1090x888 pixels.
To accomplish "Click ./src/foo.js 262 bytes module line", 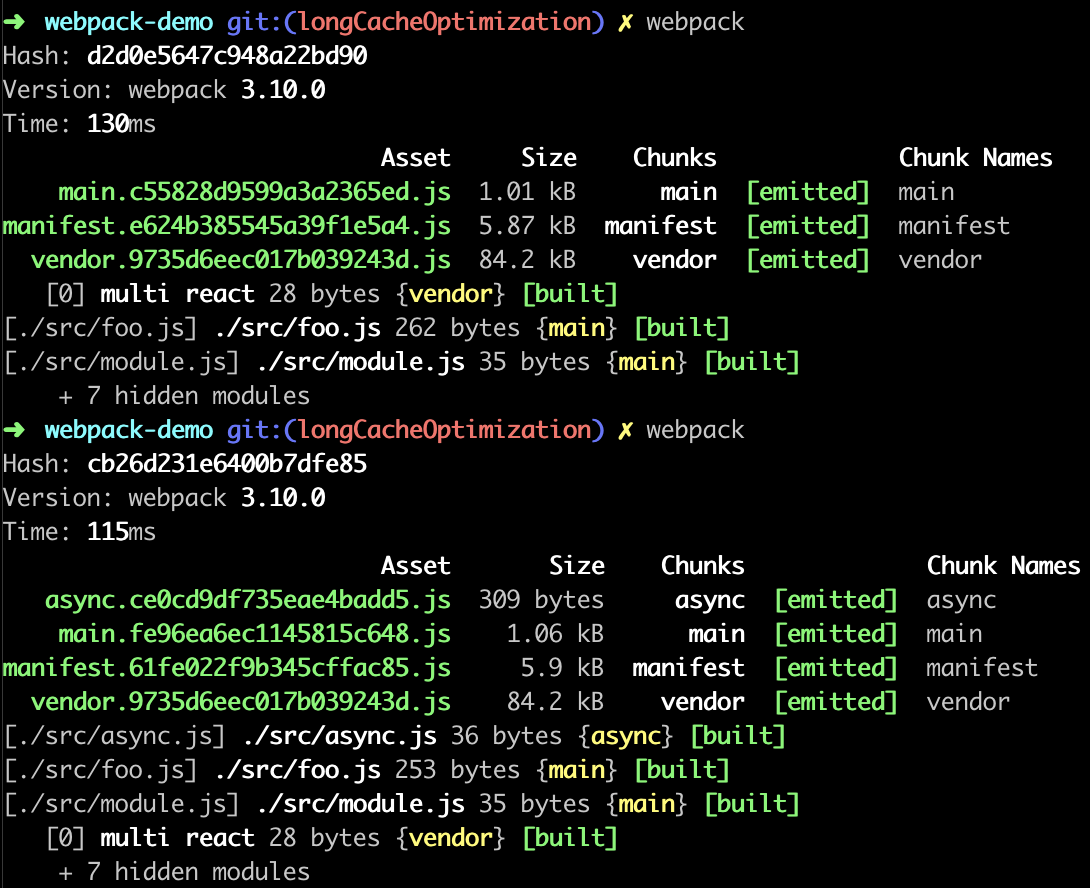I will click(x=367, y=328).
